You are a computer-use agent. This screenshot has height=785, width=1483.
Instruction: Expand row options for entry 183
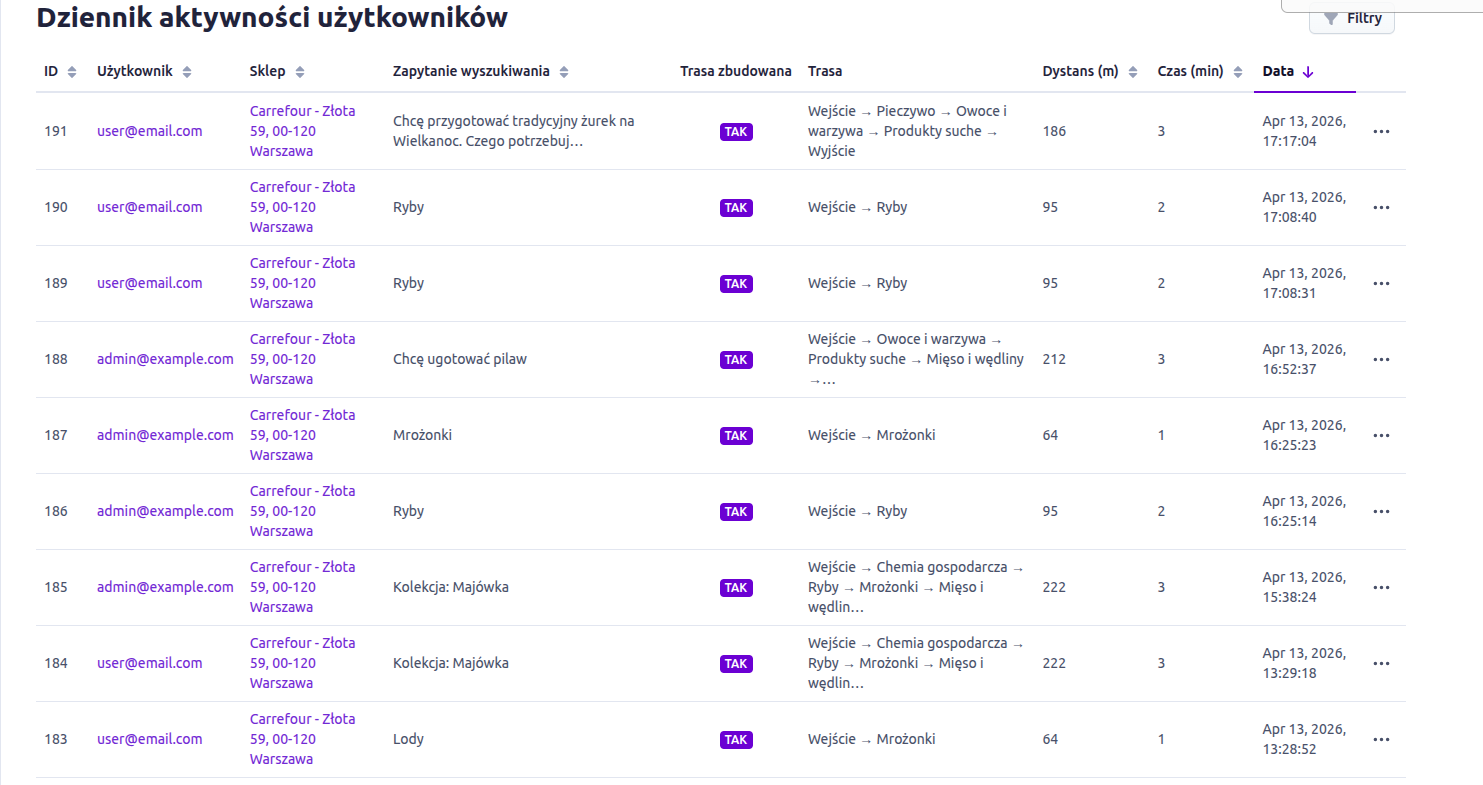1381,739
